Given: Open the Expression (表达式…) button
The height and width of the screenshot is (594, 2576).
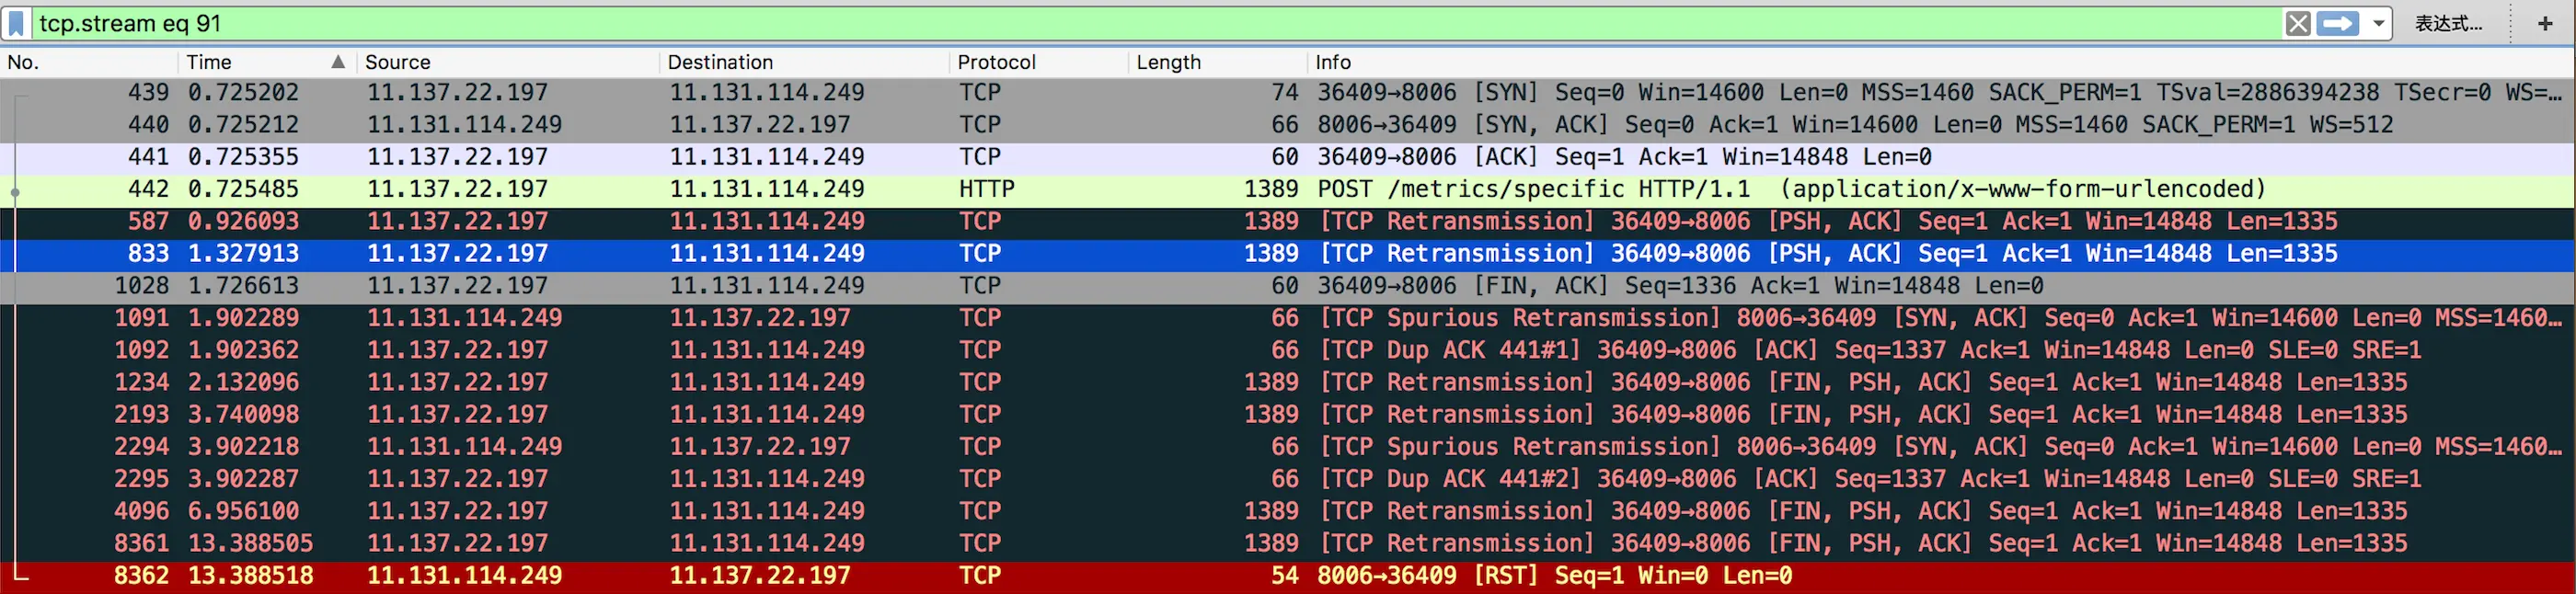Looking at the screenshot, I should click(x=2448, y=23).
